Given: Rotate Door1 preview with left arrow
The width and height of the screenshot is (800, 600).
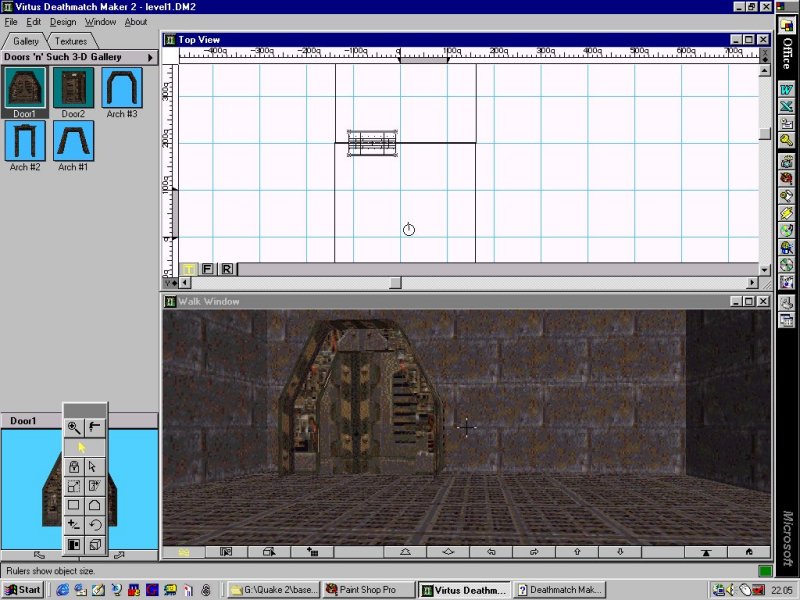Looking at the screenshot, I should [39, 555].
